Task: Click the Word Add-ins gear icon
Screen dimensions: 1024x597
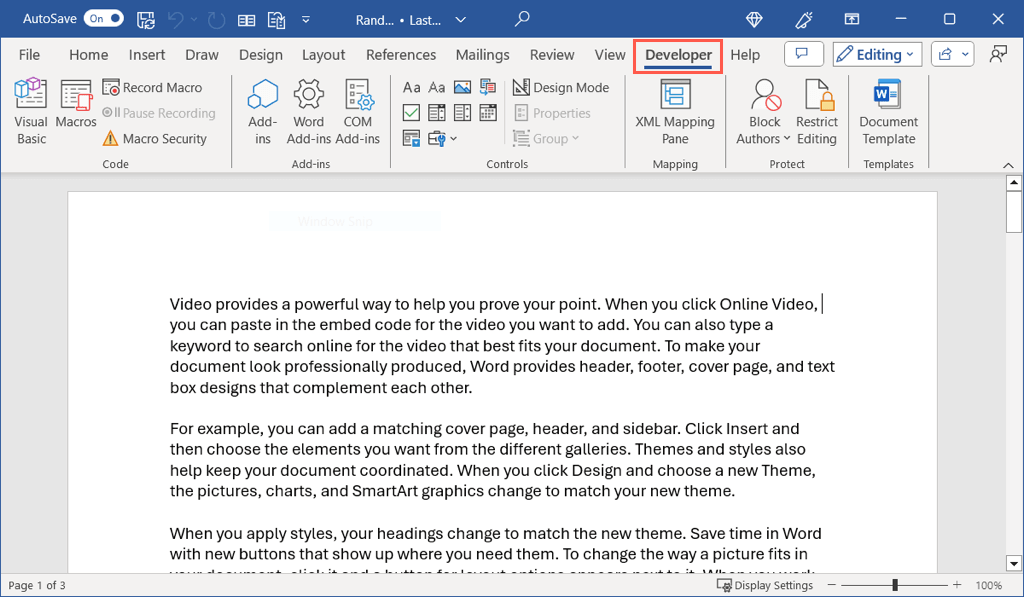Action: (x=309, y=95)
